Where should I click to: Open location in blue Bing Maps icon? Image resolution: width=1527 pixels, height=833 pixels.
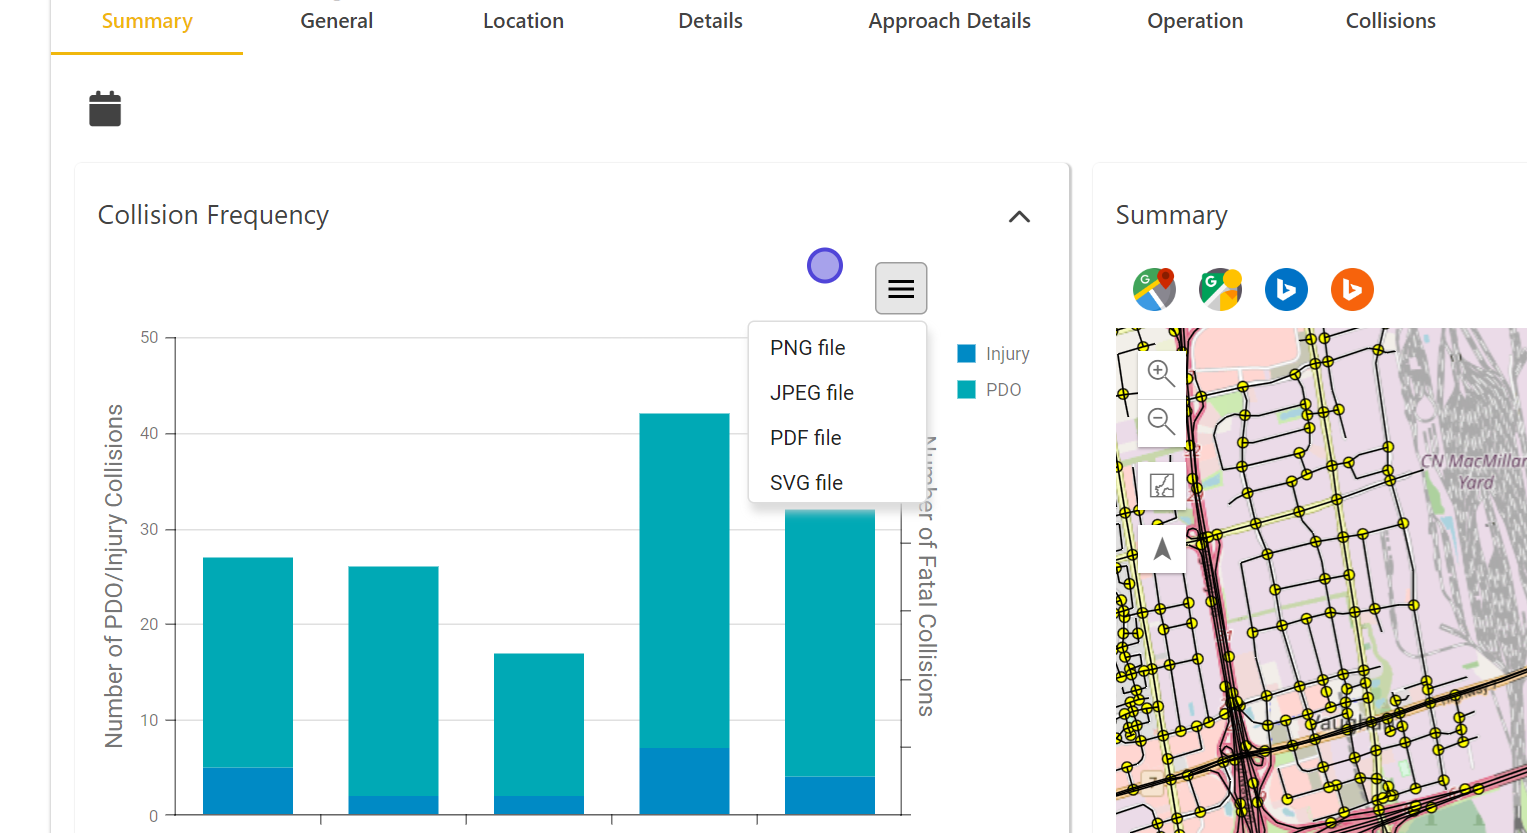[x=1286, y=290]
